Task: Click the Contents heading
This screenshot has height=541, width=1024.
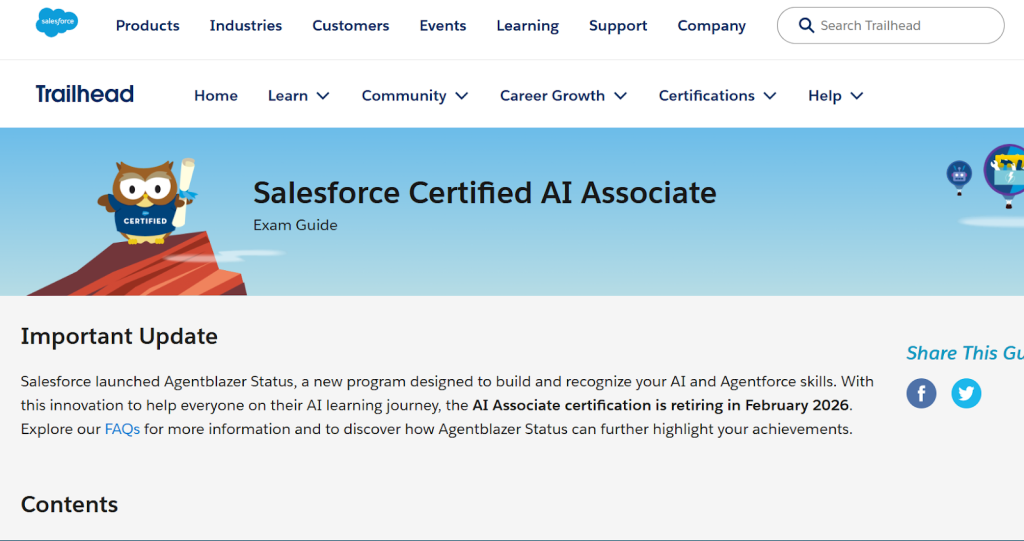Action: coord(69,504)
